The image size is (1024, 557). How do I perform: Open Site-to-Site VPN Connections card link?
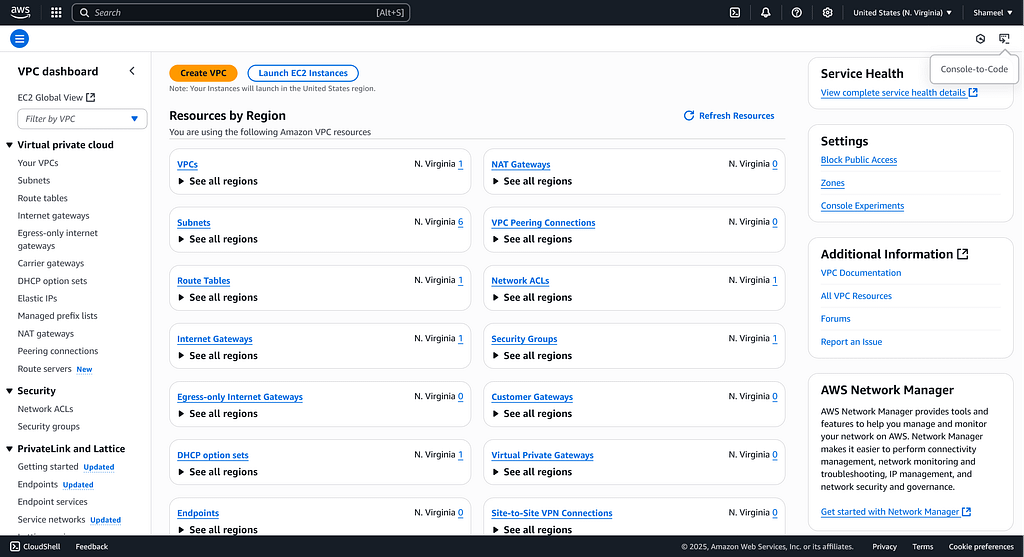point(552,513)
